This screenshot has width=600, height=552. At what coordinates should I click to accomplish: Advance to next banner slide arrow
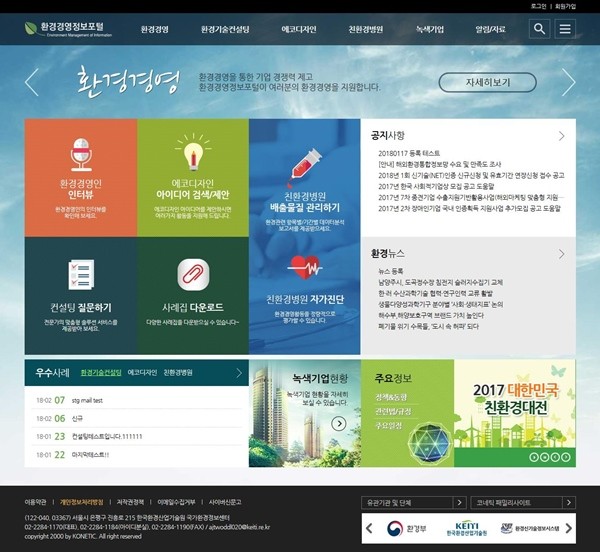point(568,82)
